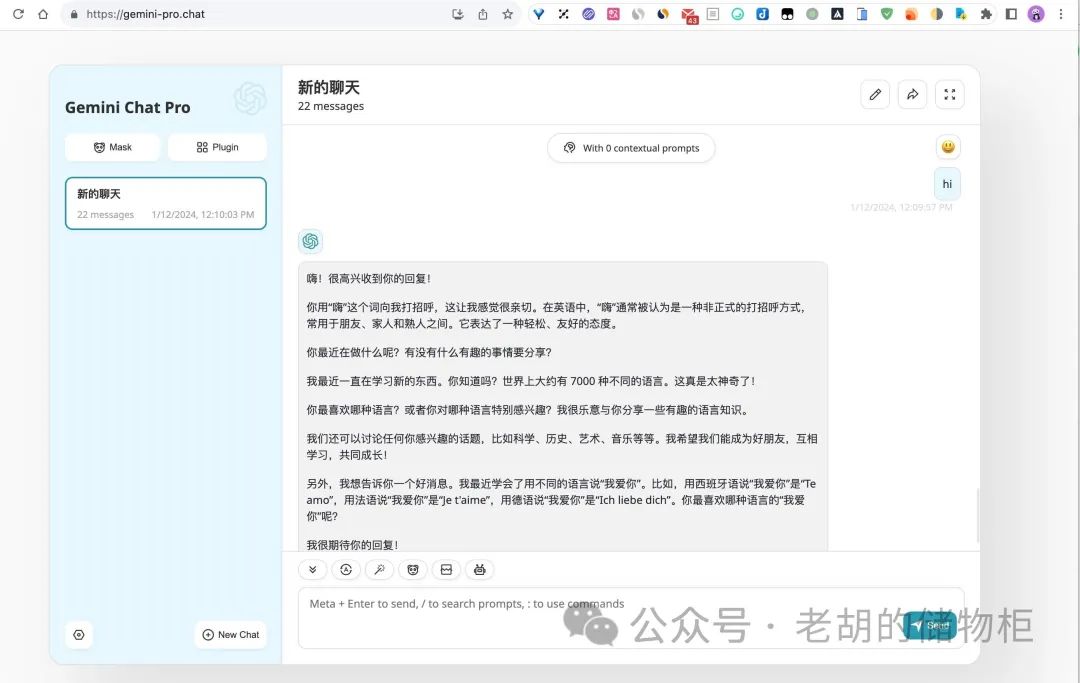Open the Plugin button in sidebar
This screenshot has width=1080, height=683.
[217, 147]
